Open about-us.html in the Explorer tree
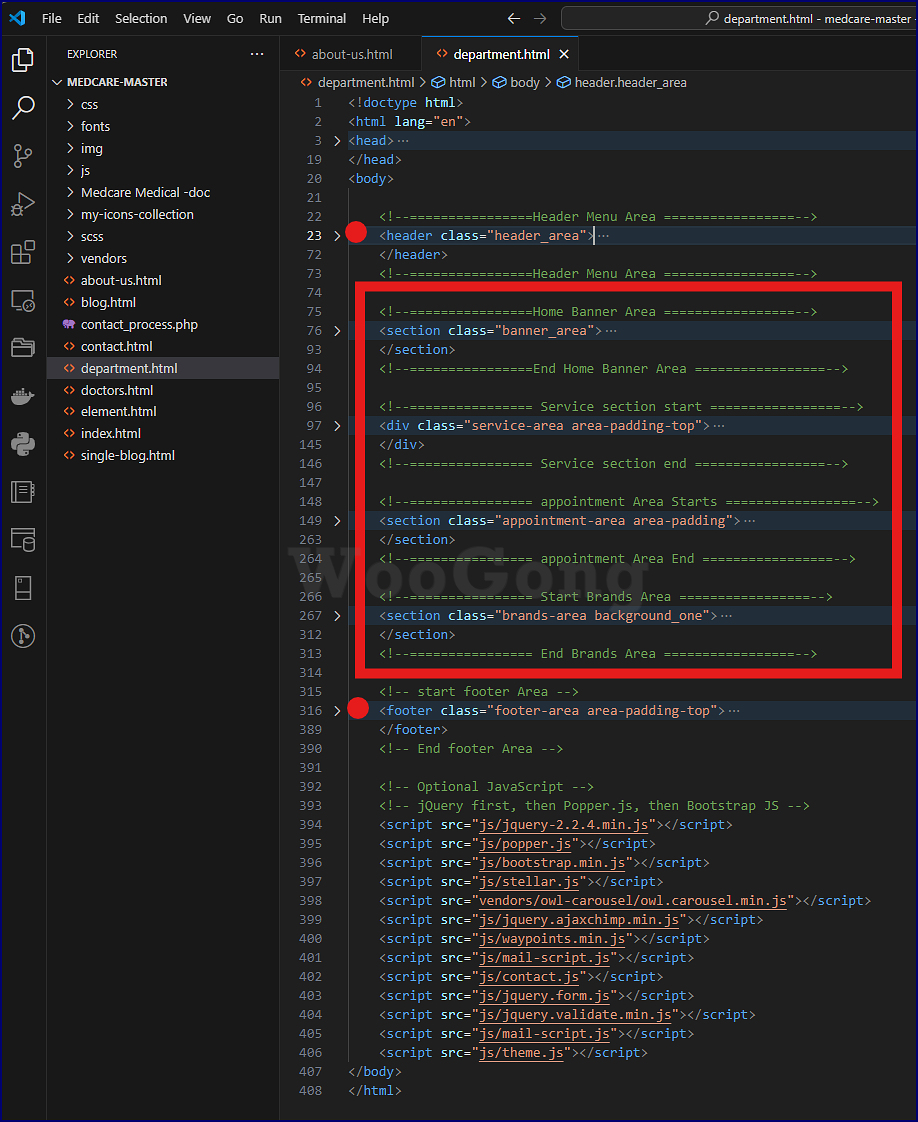The image size is (918, 1122). click(163, 280)
